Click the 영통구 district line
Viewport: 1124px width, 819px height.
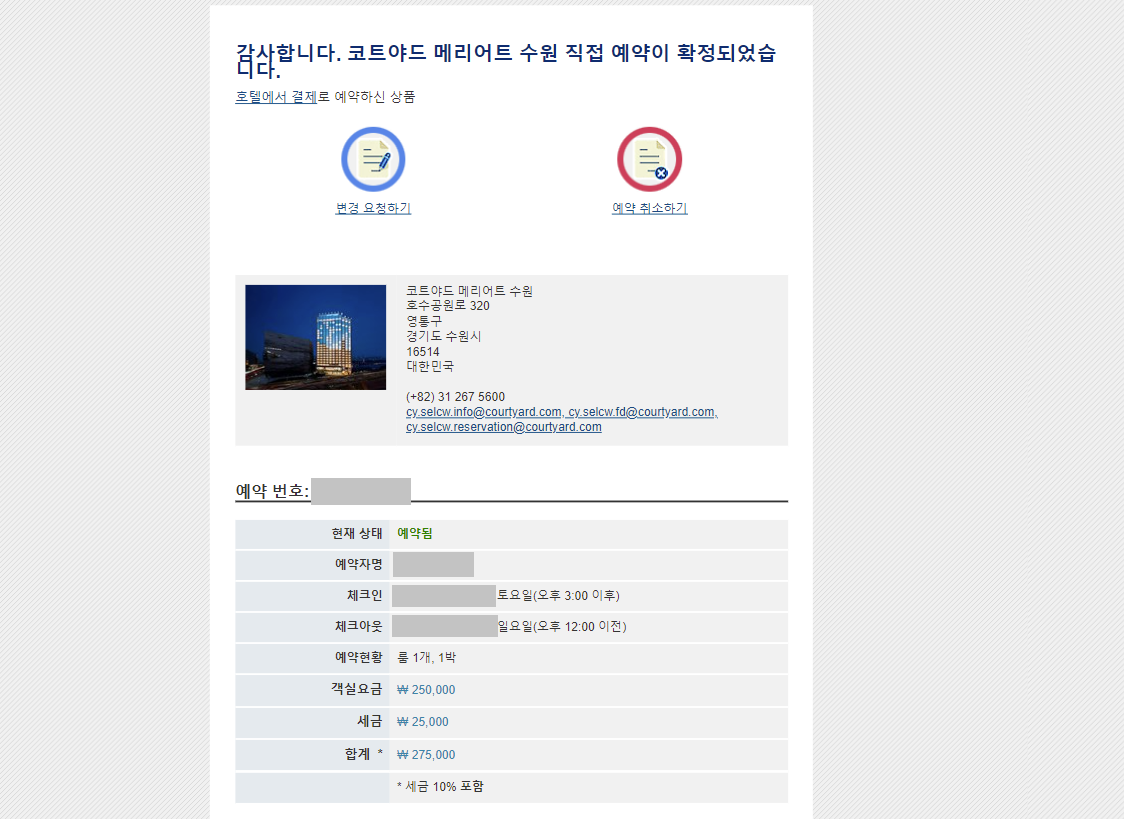pyautogui.click(x=424, y=321)
